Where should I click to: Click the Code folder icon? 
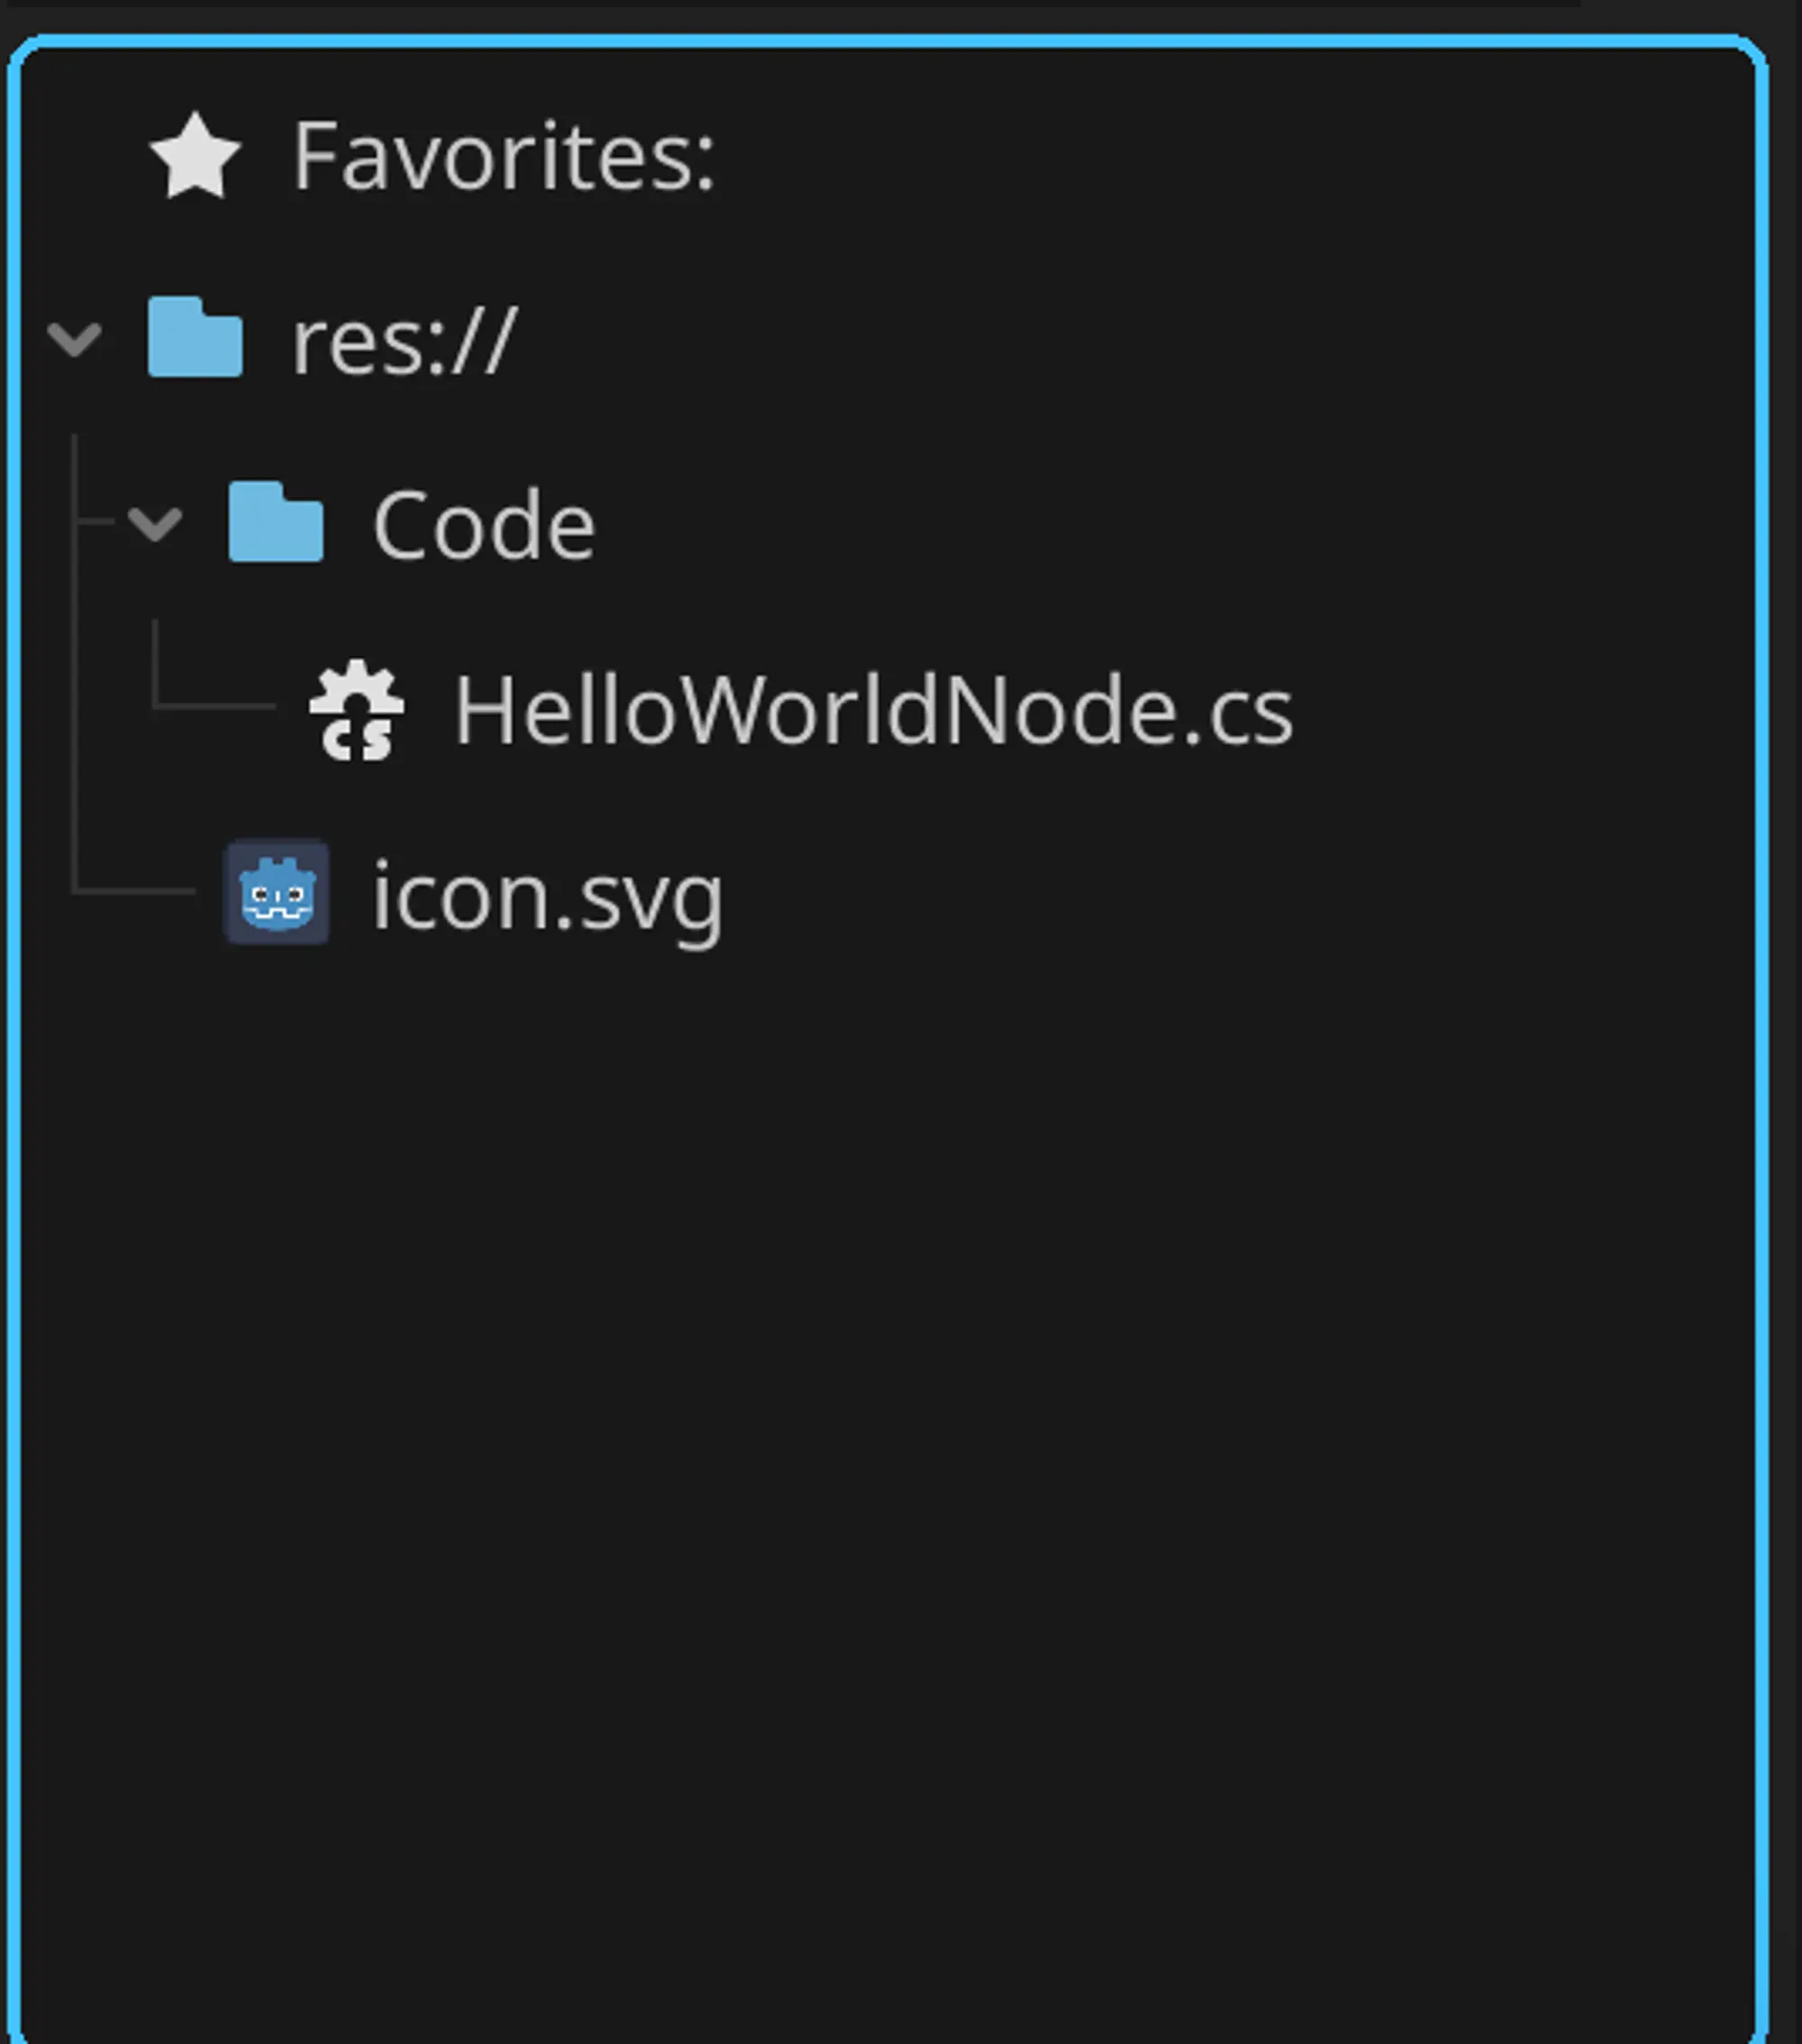276,522
